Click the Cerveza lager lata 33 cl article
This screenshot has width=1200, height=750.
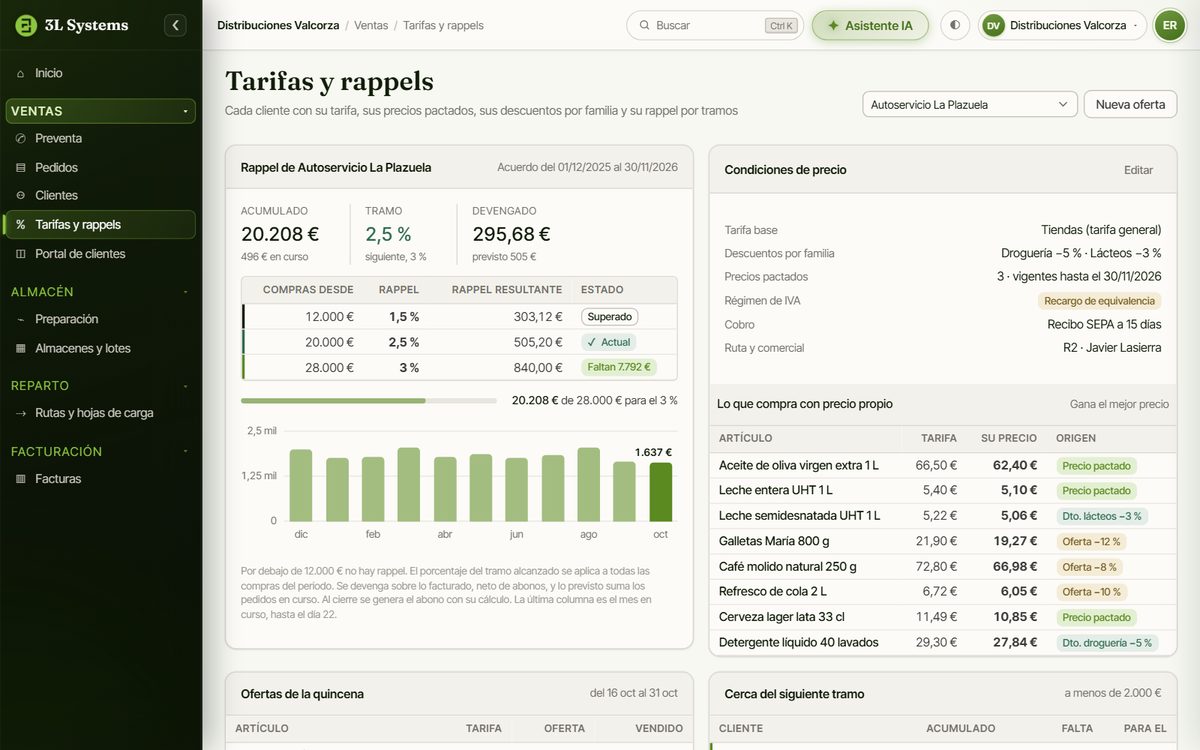(782, 617)
